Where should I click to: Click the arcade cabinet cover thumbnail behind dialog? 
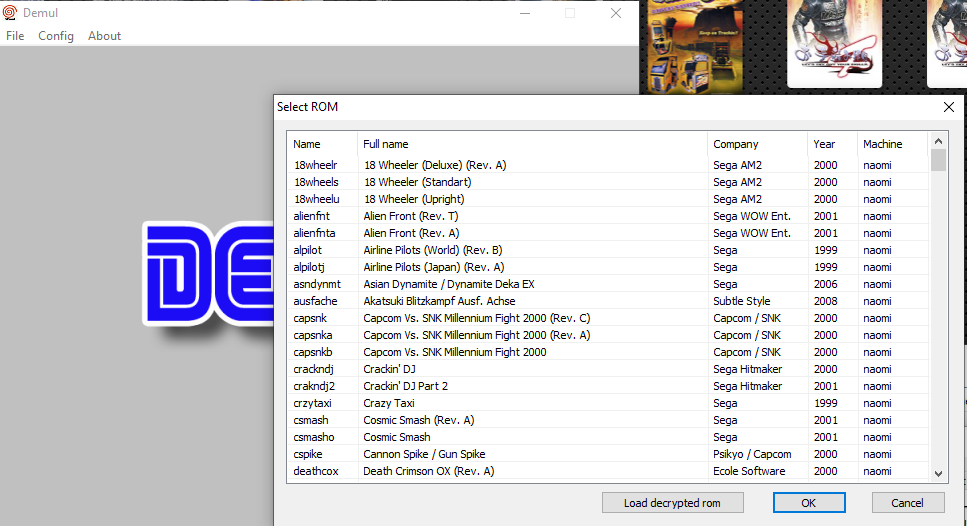(x=694, y=47)
